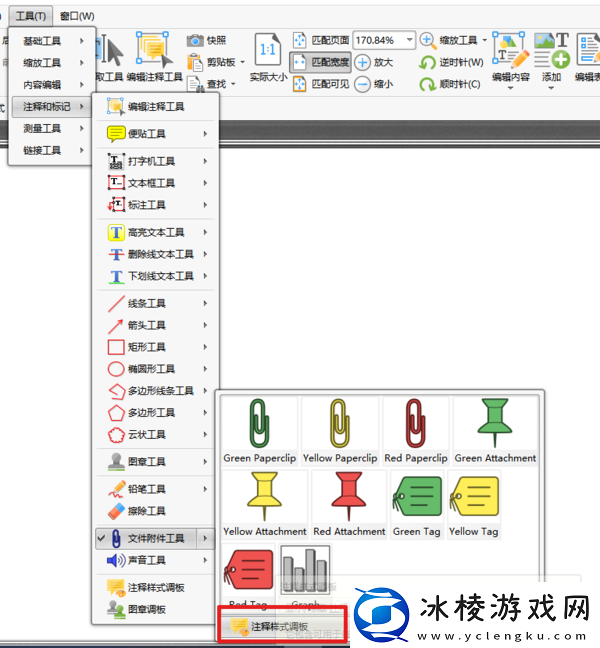
Task: Choose the 箭头工具 menu item
Action: click(x=155, y=325)
